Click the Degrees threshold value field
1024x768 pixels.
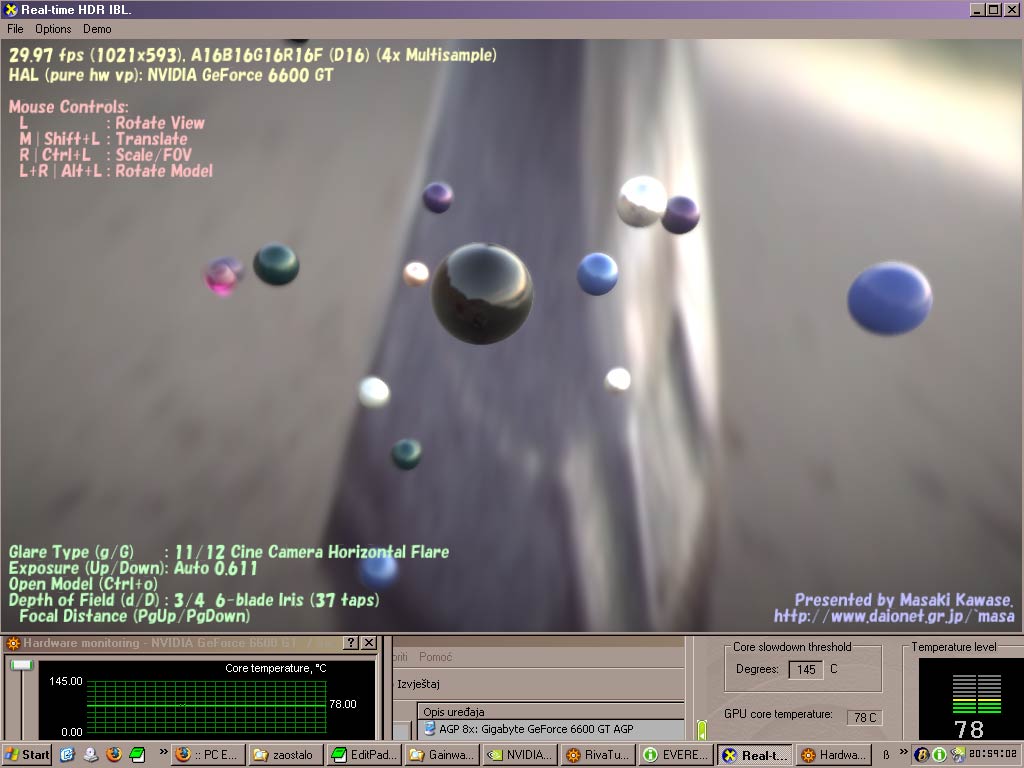coord(806,669)
